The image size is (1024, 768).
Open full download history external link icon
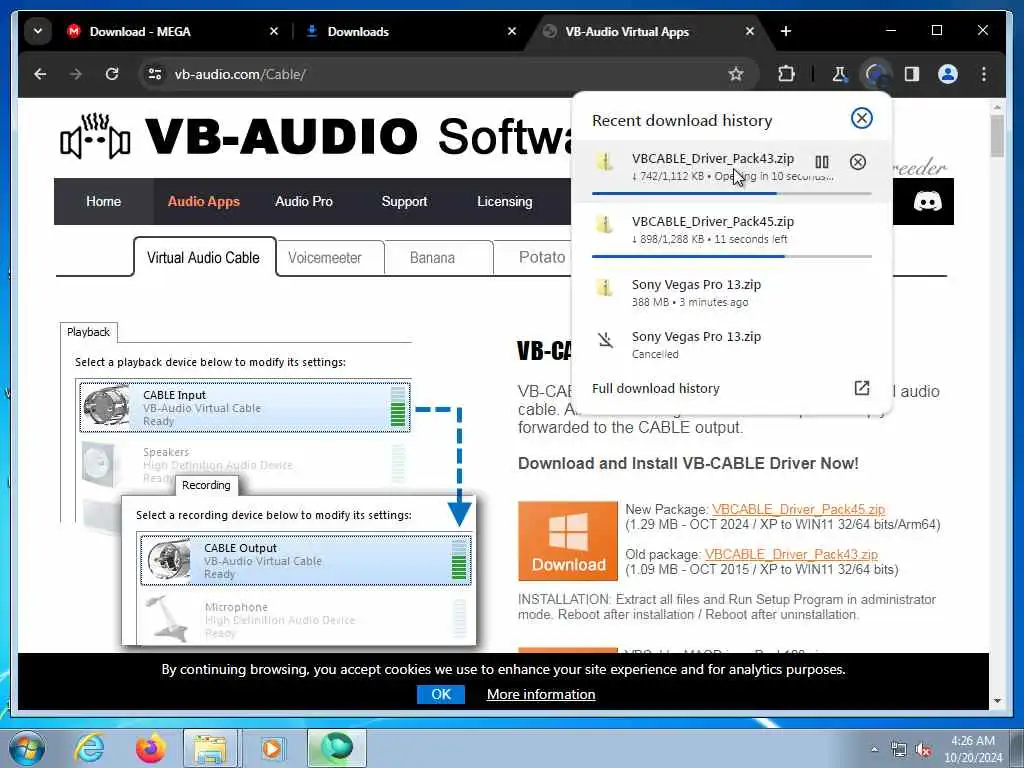(861, 388)
